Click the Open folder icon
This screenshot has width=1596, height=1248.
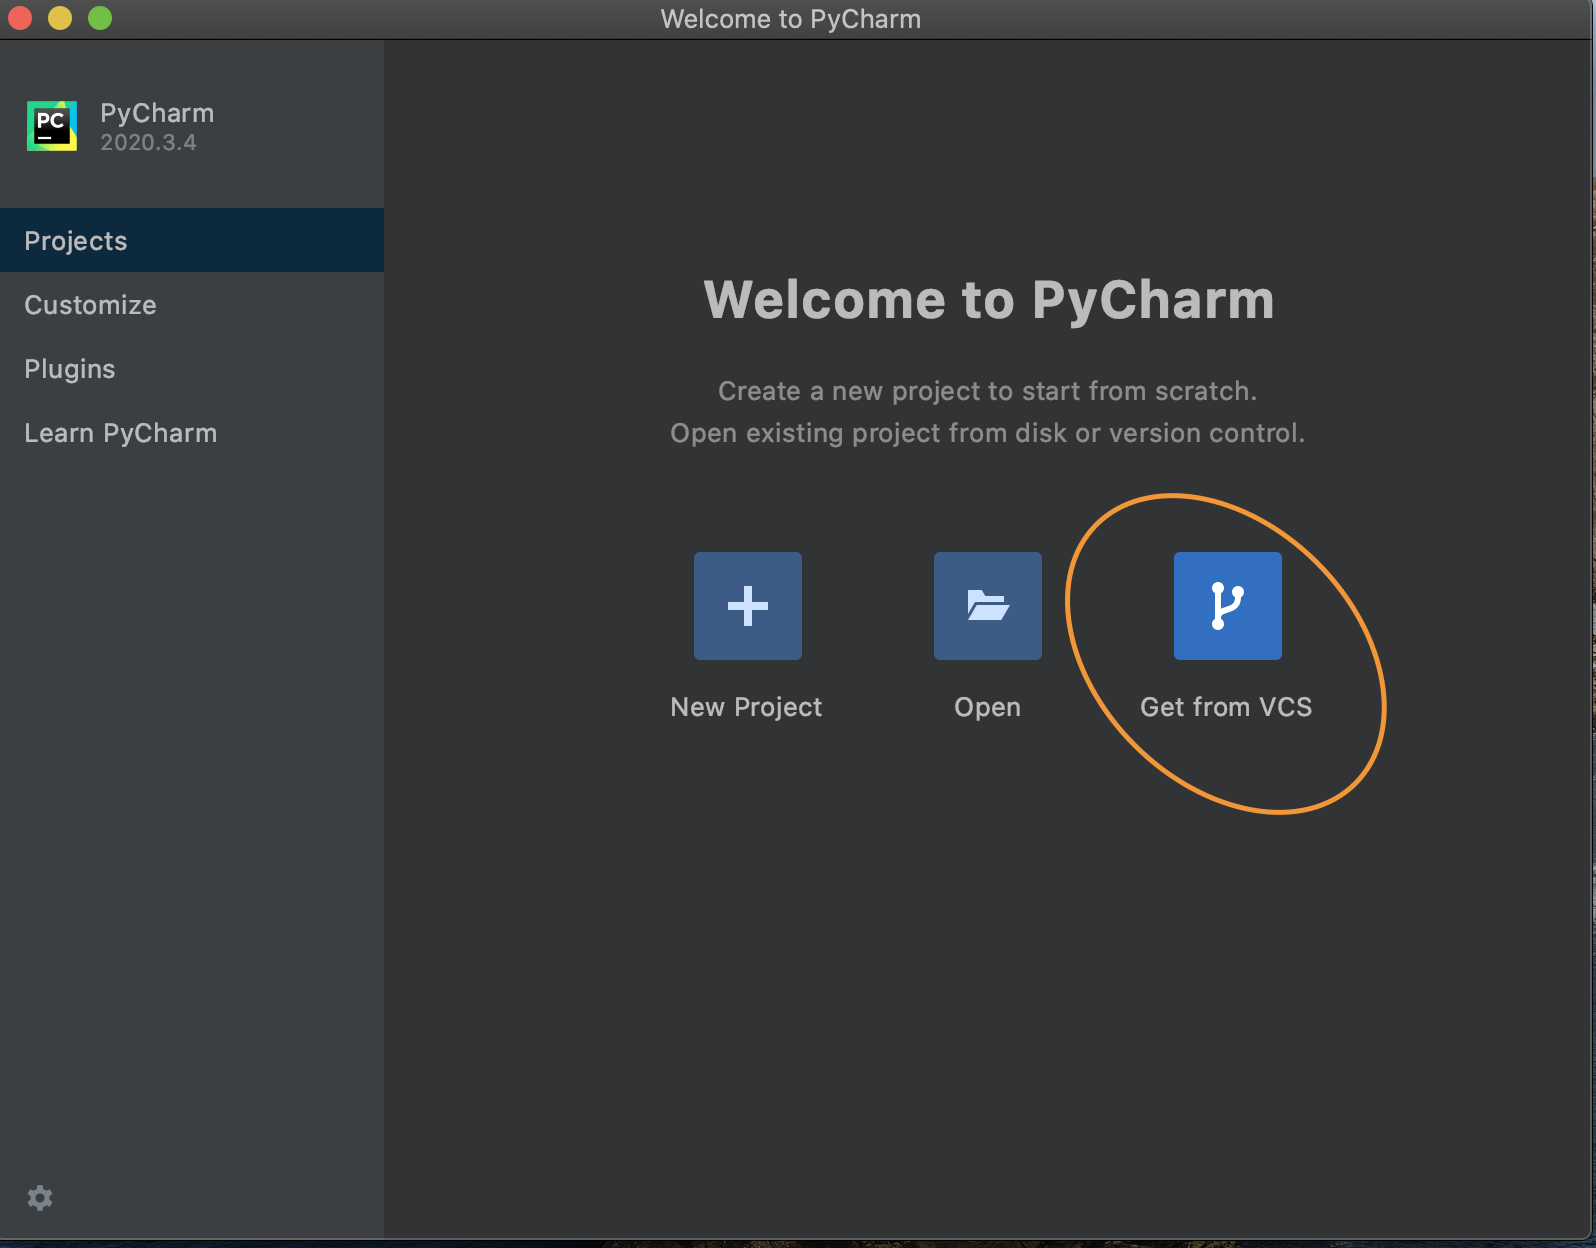(x=988, y=606)
